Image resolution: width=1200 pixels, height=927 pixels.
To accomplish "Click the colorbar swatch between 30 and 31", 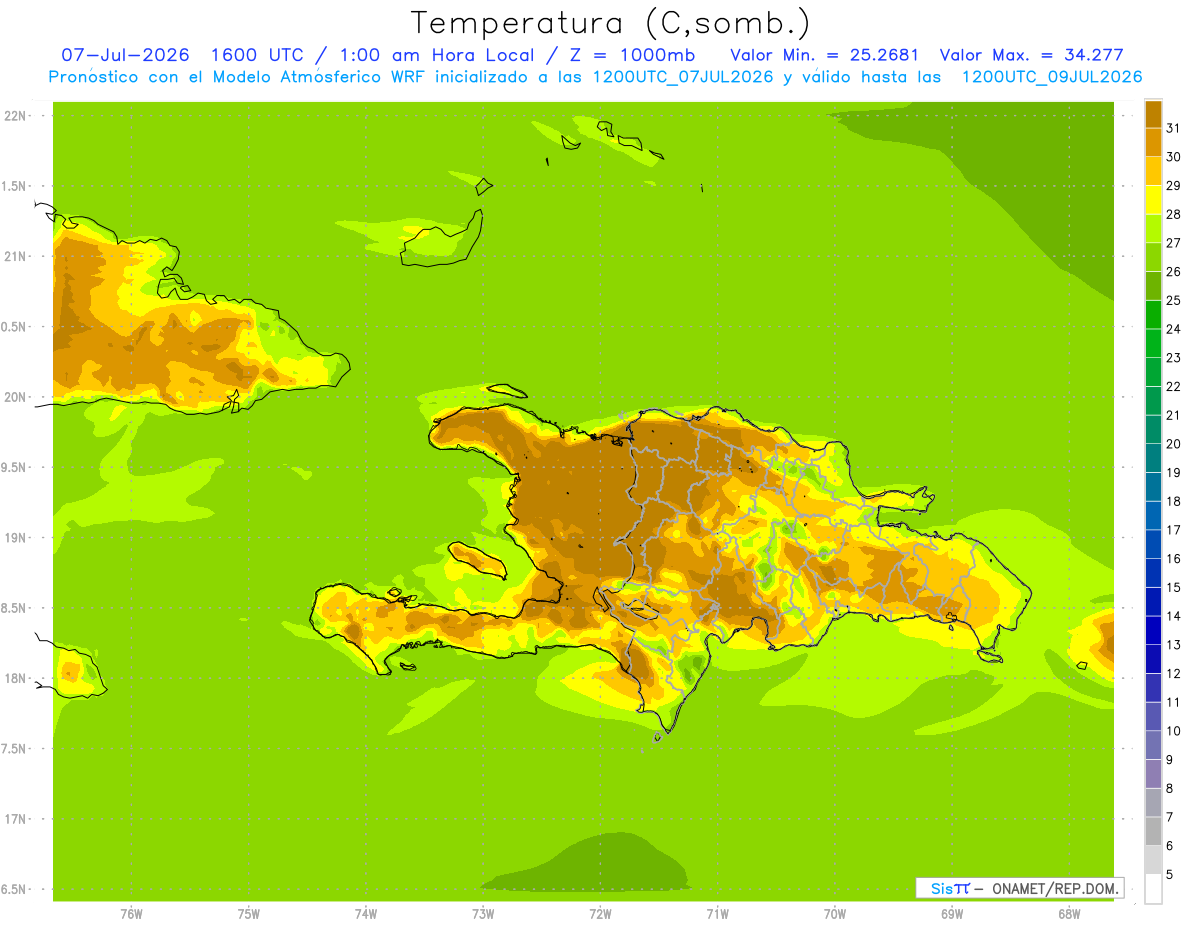I will tap(1153, 142).
